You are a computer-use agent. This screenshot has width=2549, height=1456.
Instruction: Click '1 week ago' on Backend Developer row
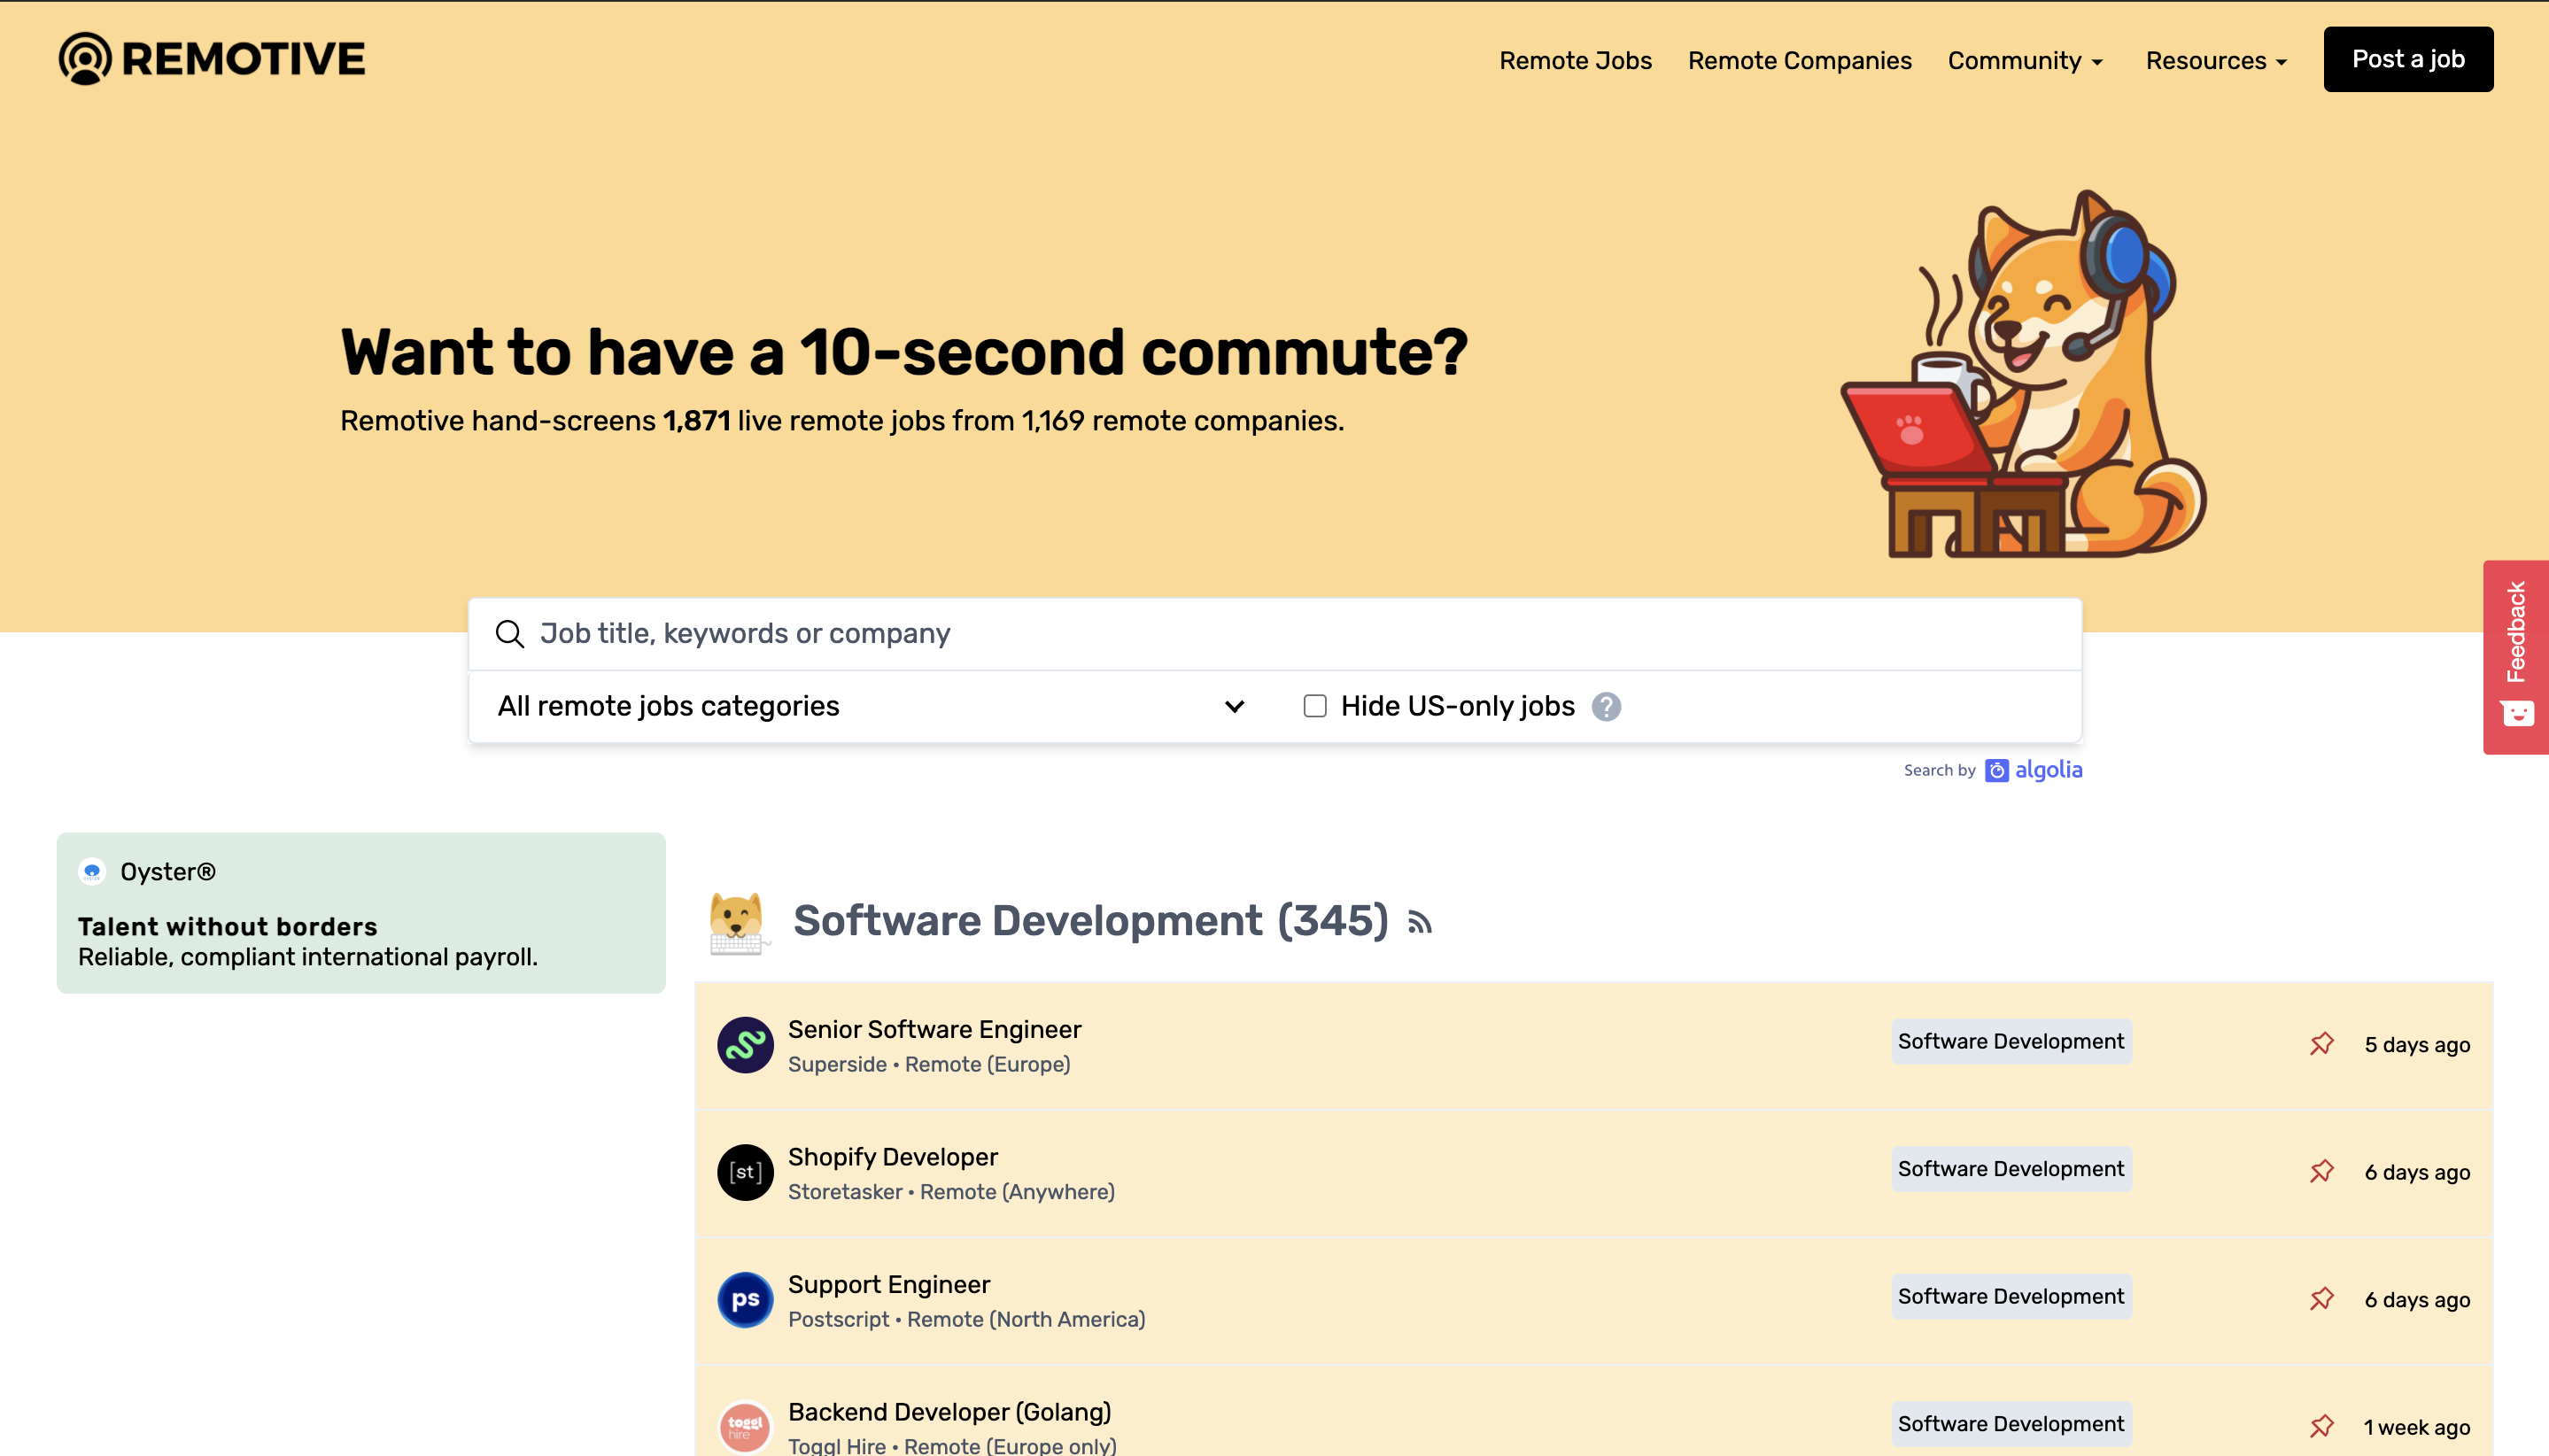pos(2417,1428)
